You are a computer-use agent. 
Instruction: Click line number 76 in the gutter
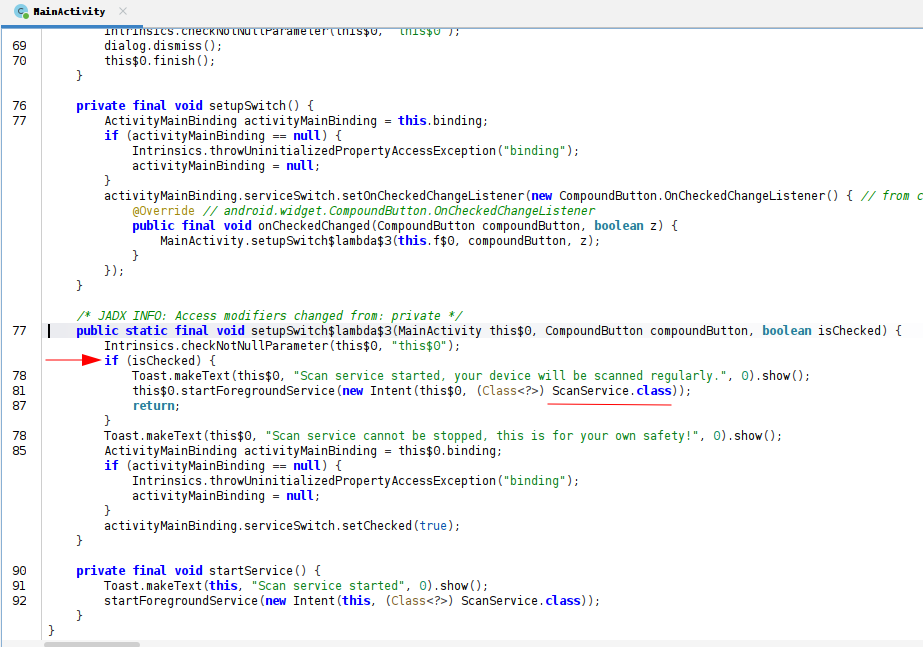[x=20, y=106]
